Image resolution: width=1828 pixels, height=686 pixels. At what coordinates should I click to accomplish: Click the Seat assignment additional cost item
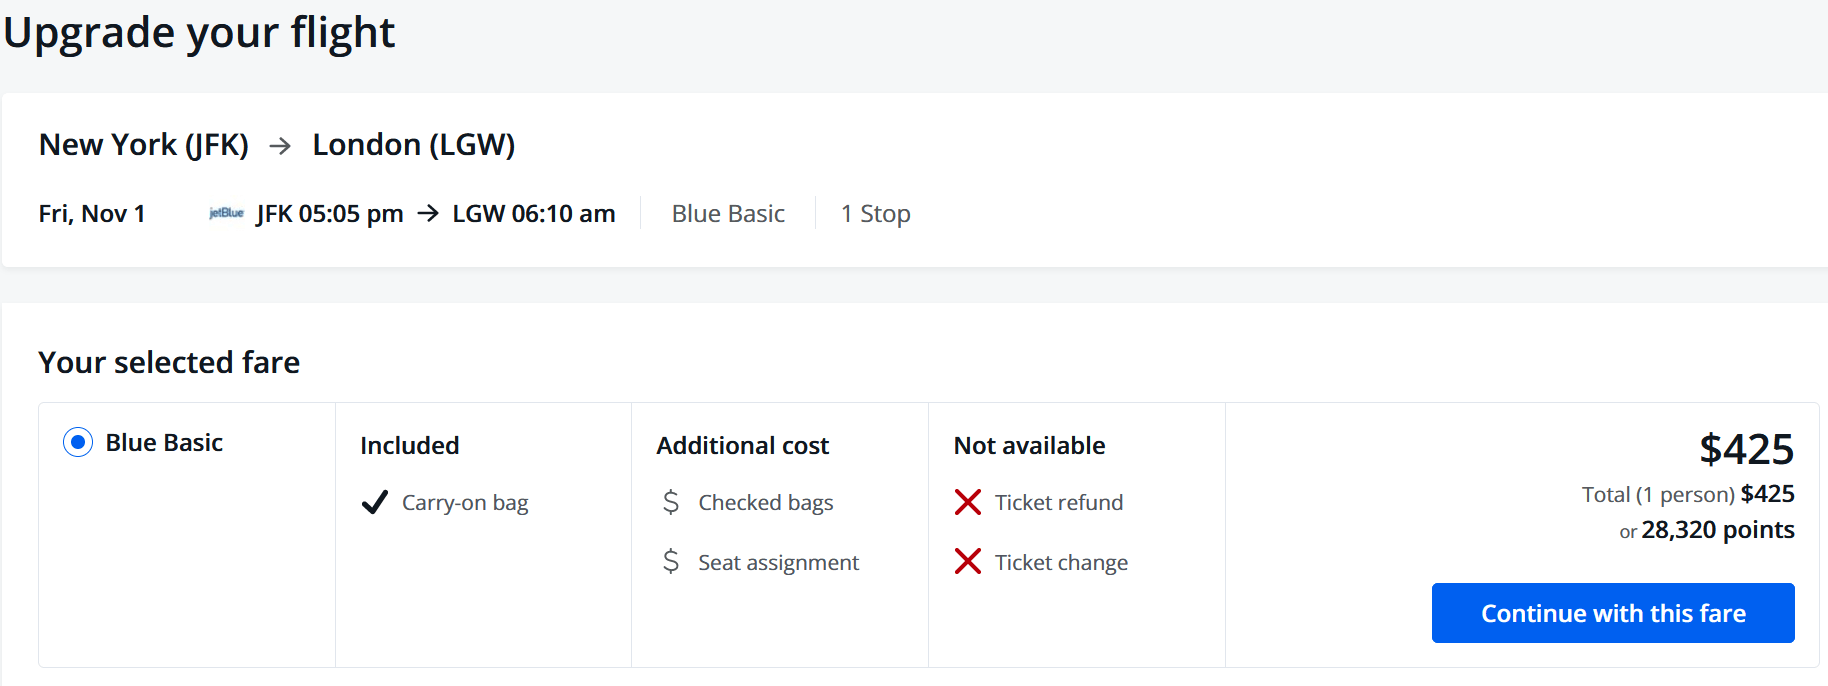tap(778, 563)
